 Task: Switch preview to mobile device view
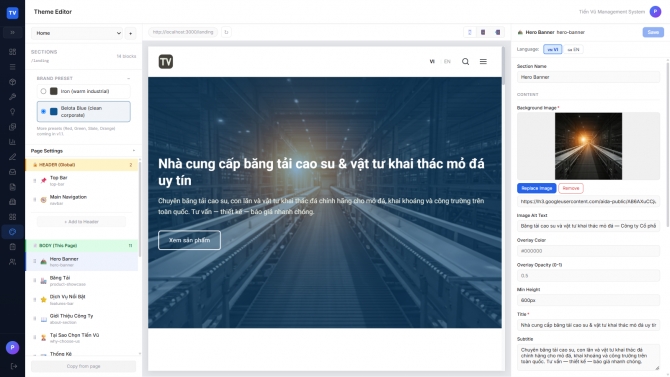(470, 32)
